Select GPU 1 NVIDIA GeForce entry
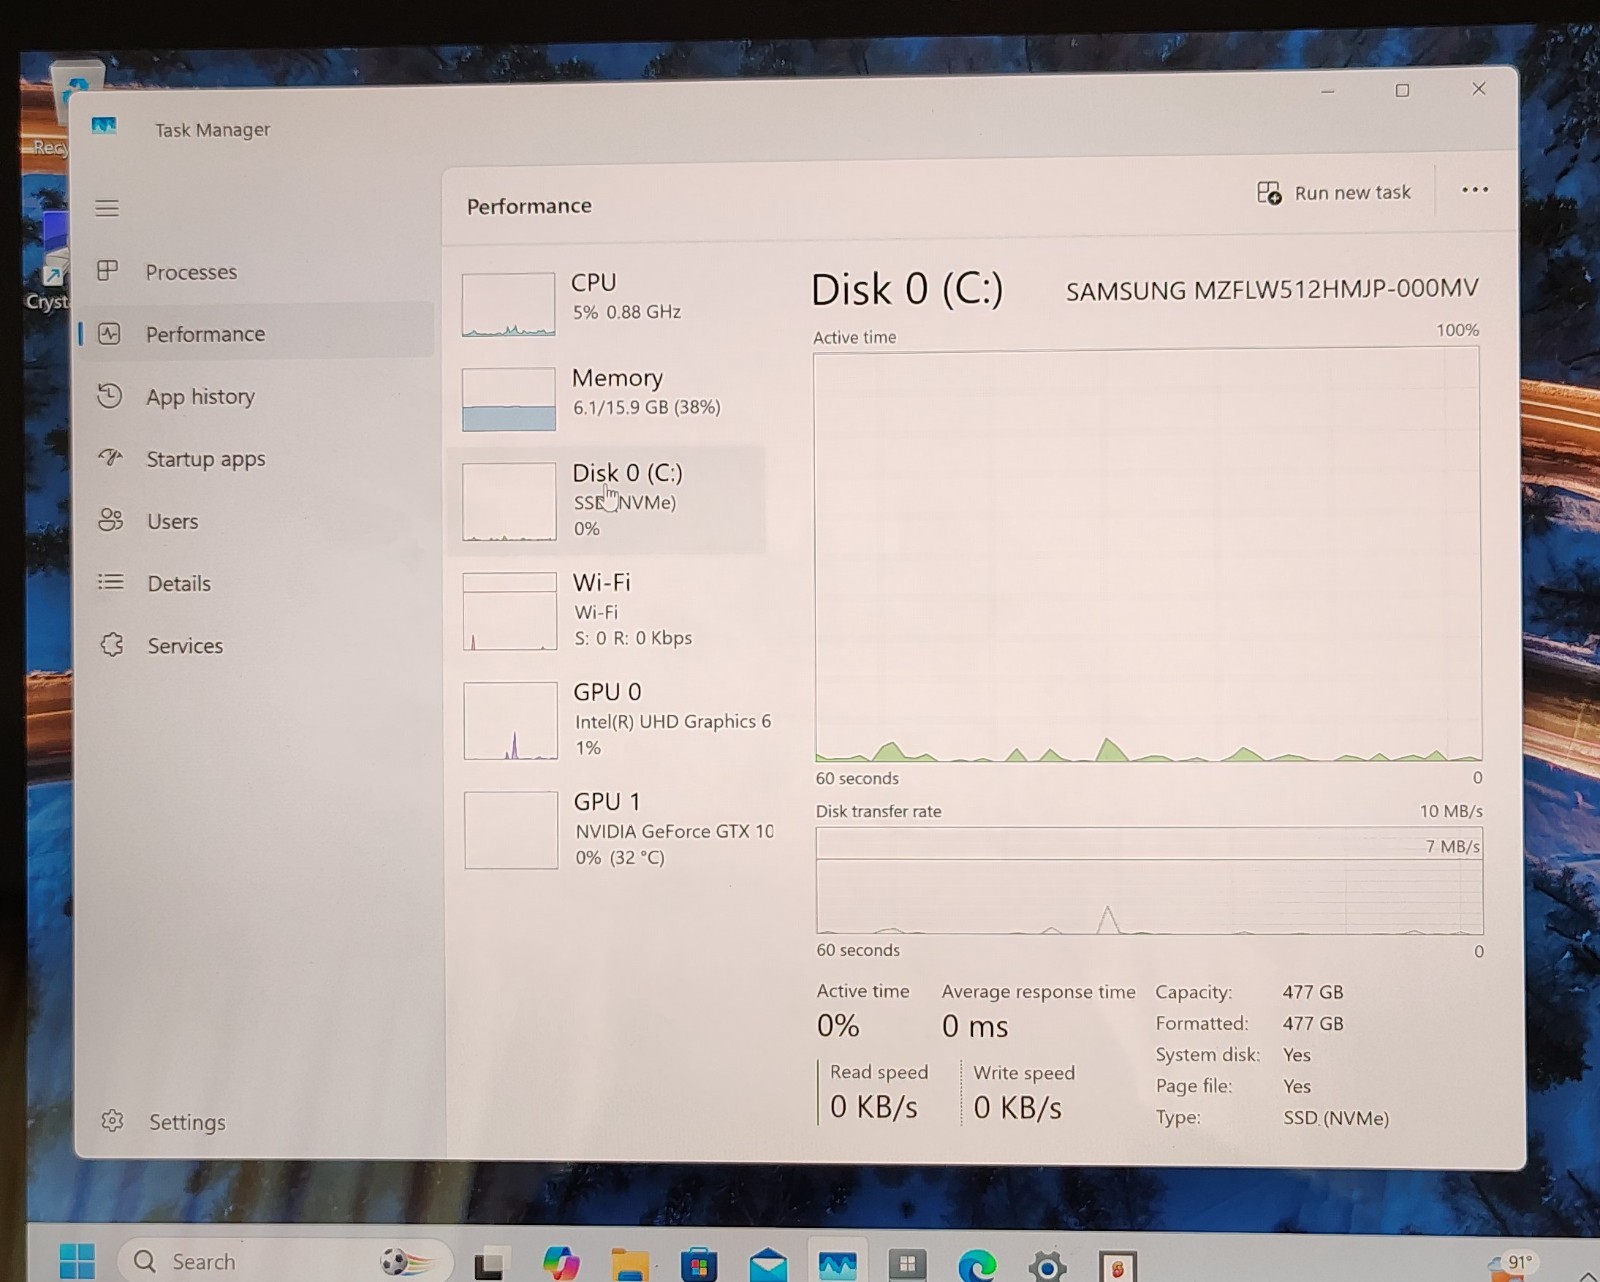Screen dimensions: 1600x1282 [612, 829]
